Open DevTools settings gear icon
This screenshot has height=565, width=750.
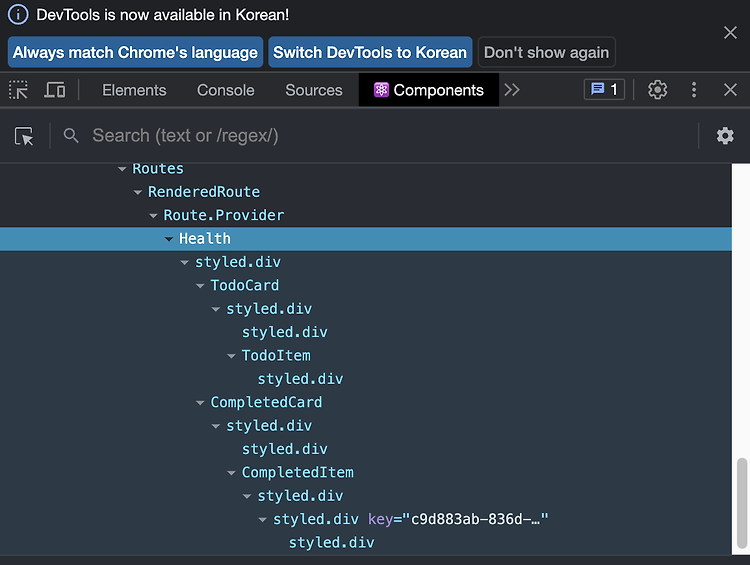click(x=657, y=90)
